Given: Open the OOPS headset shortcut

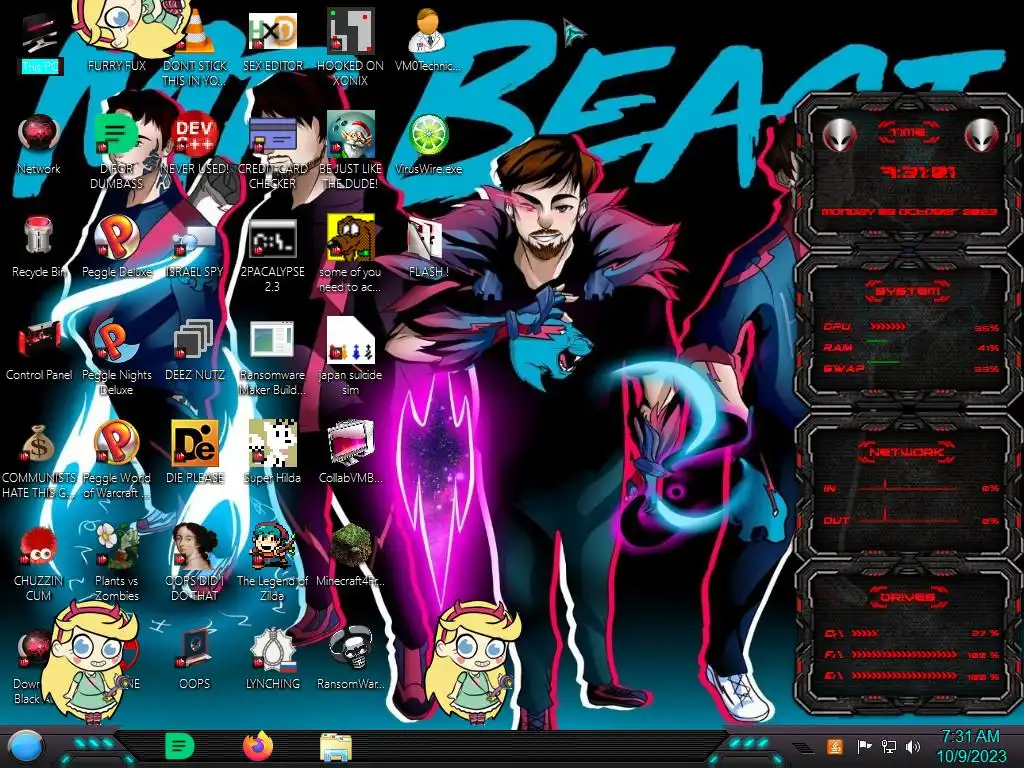Looking at the screenshot, I should pyautogui.click(x=195, y=658).
